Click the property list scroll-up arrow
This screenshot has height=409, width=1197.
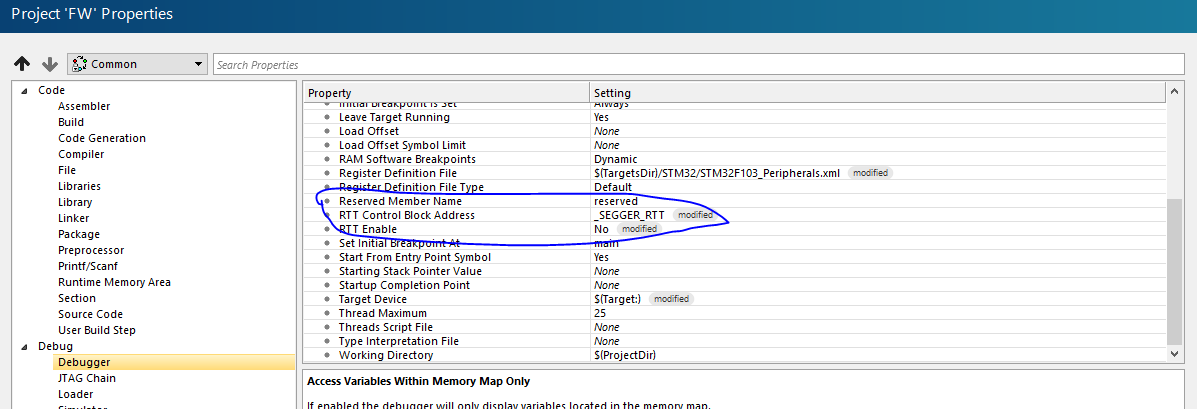[1175, 93]
